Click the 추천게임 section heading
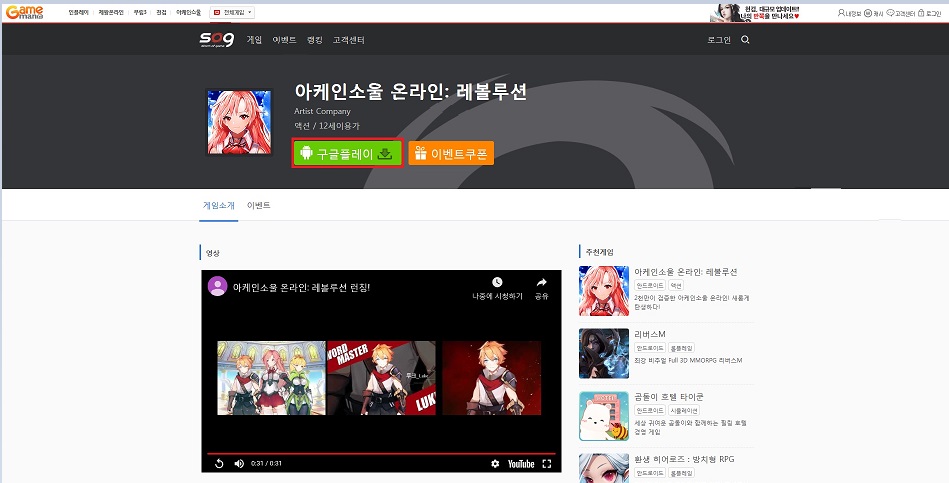The image size is (949, 483). [599, 252]
